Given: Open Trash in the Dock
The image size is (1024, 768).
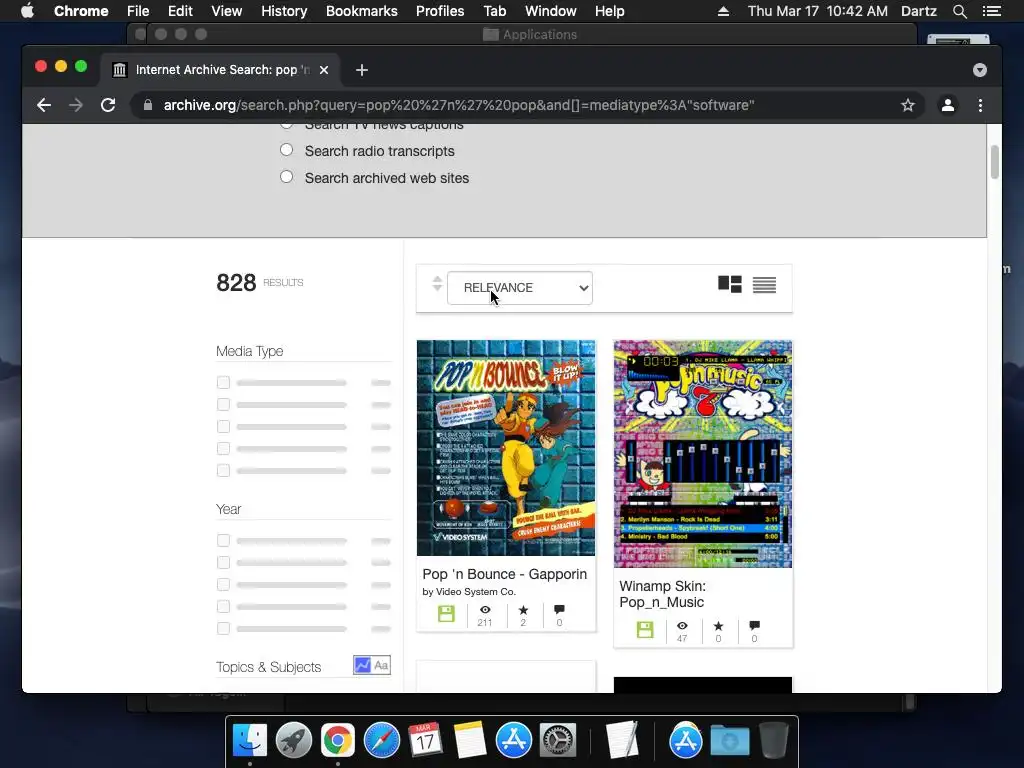Looking at the screenshot, I should pyautogui.click(x=774, y=741).
